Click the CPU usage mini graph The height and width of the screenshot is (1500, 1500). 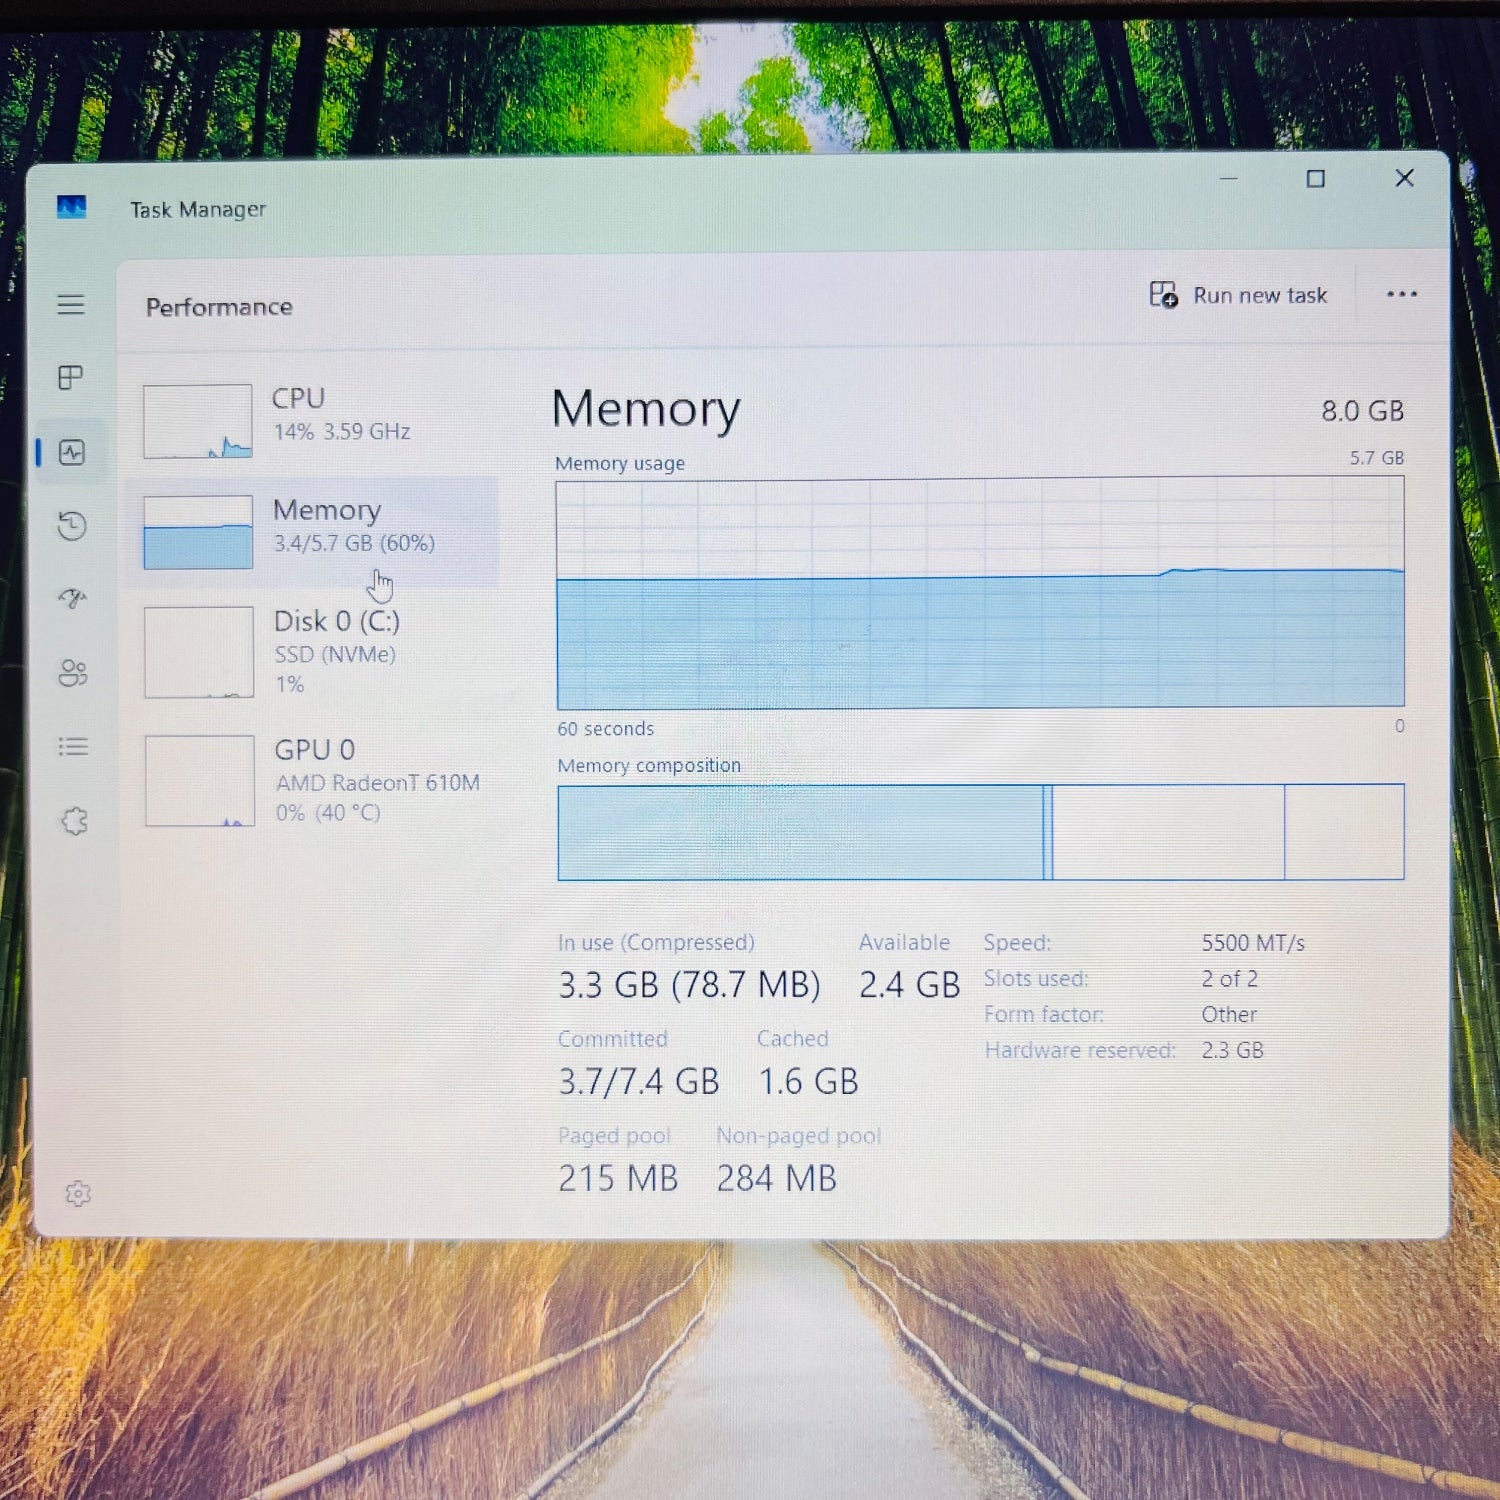click(197, 421)
